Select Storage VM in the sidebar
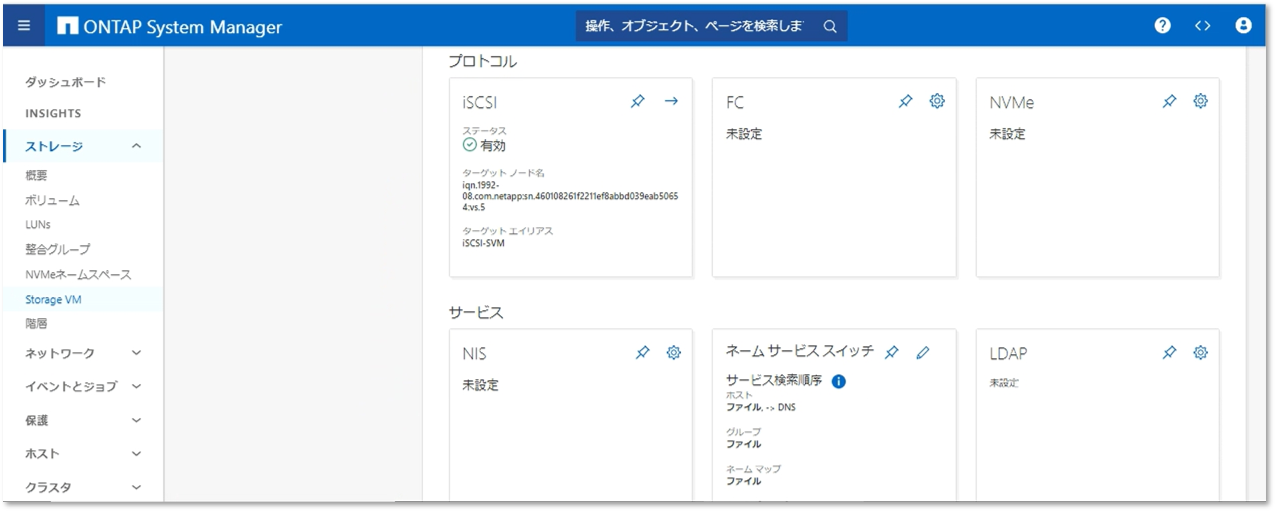Viewport: 1275px width, 511px height. click(53, 299)
